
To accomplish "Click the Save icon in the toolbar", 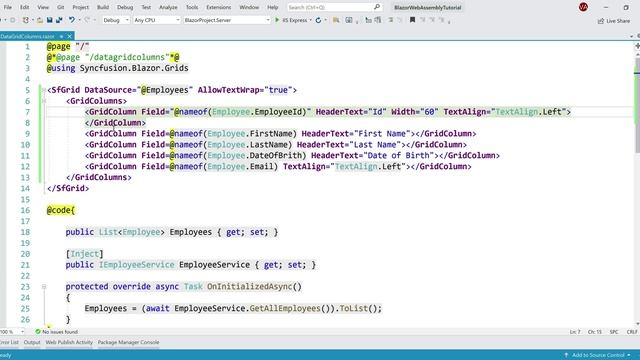I will [x=49, y=20].
